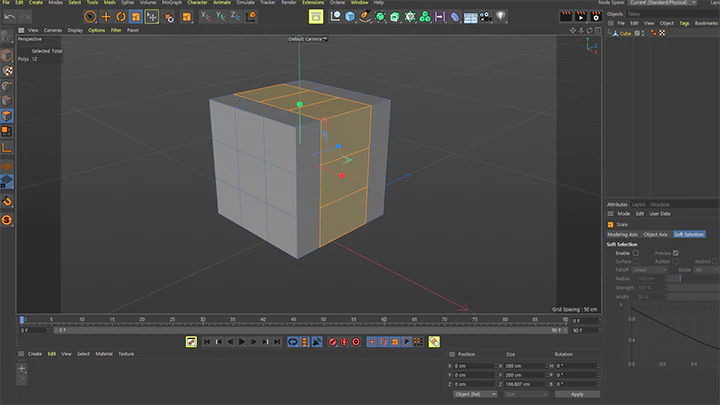The image size is (720, 405).
Task: Open the Spline Pen tool
Action: pos(365,17)
